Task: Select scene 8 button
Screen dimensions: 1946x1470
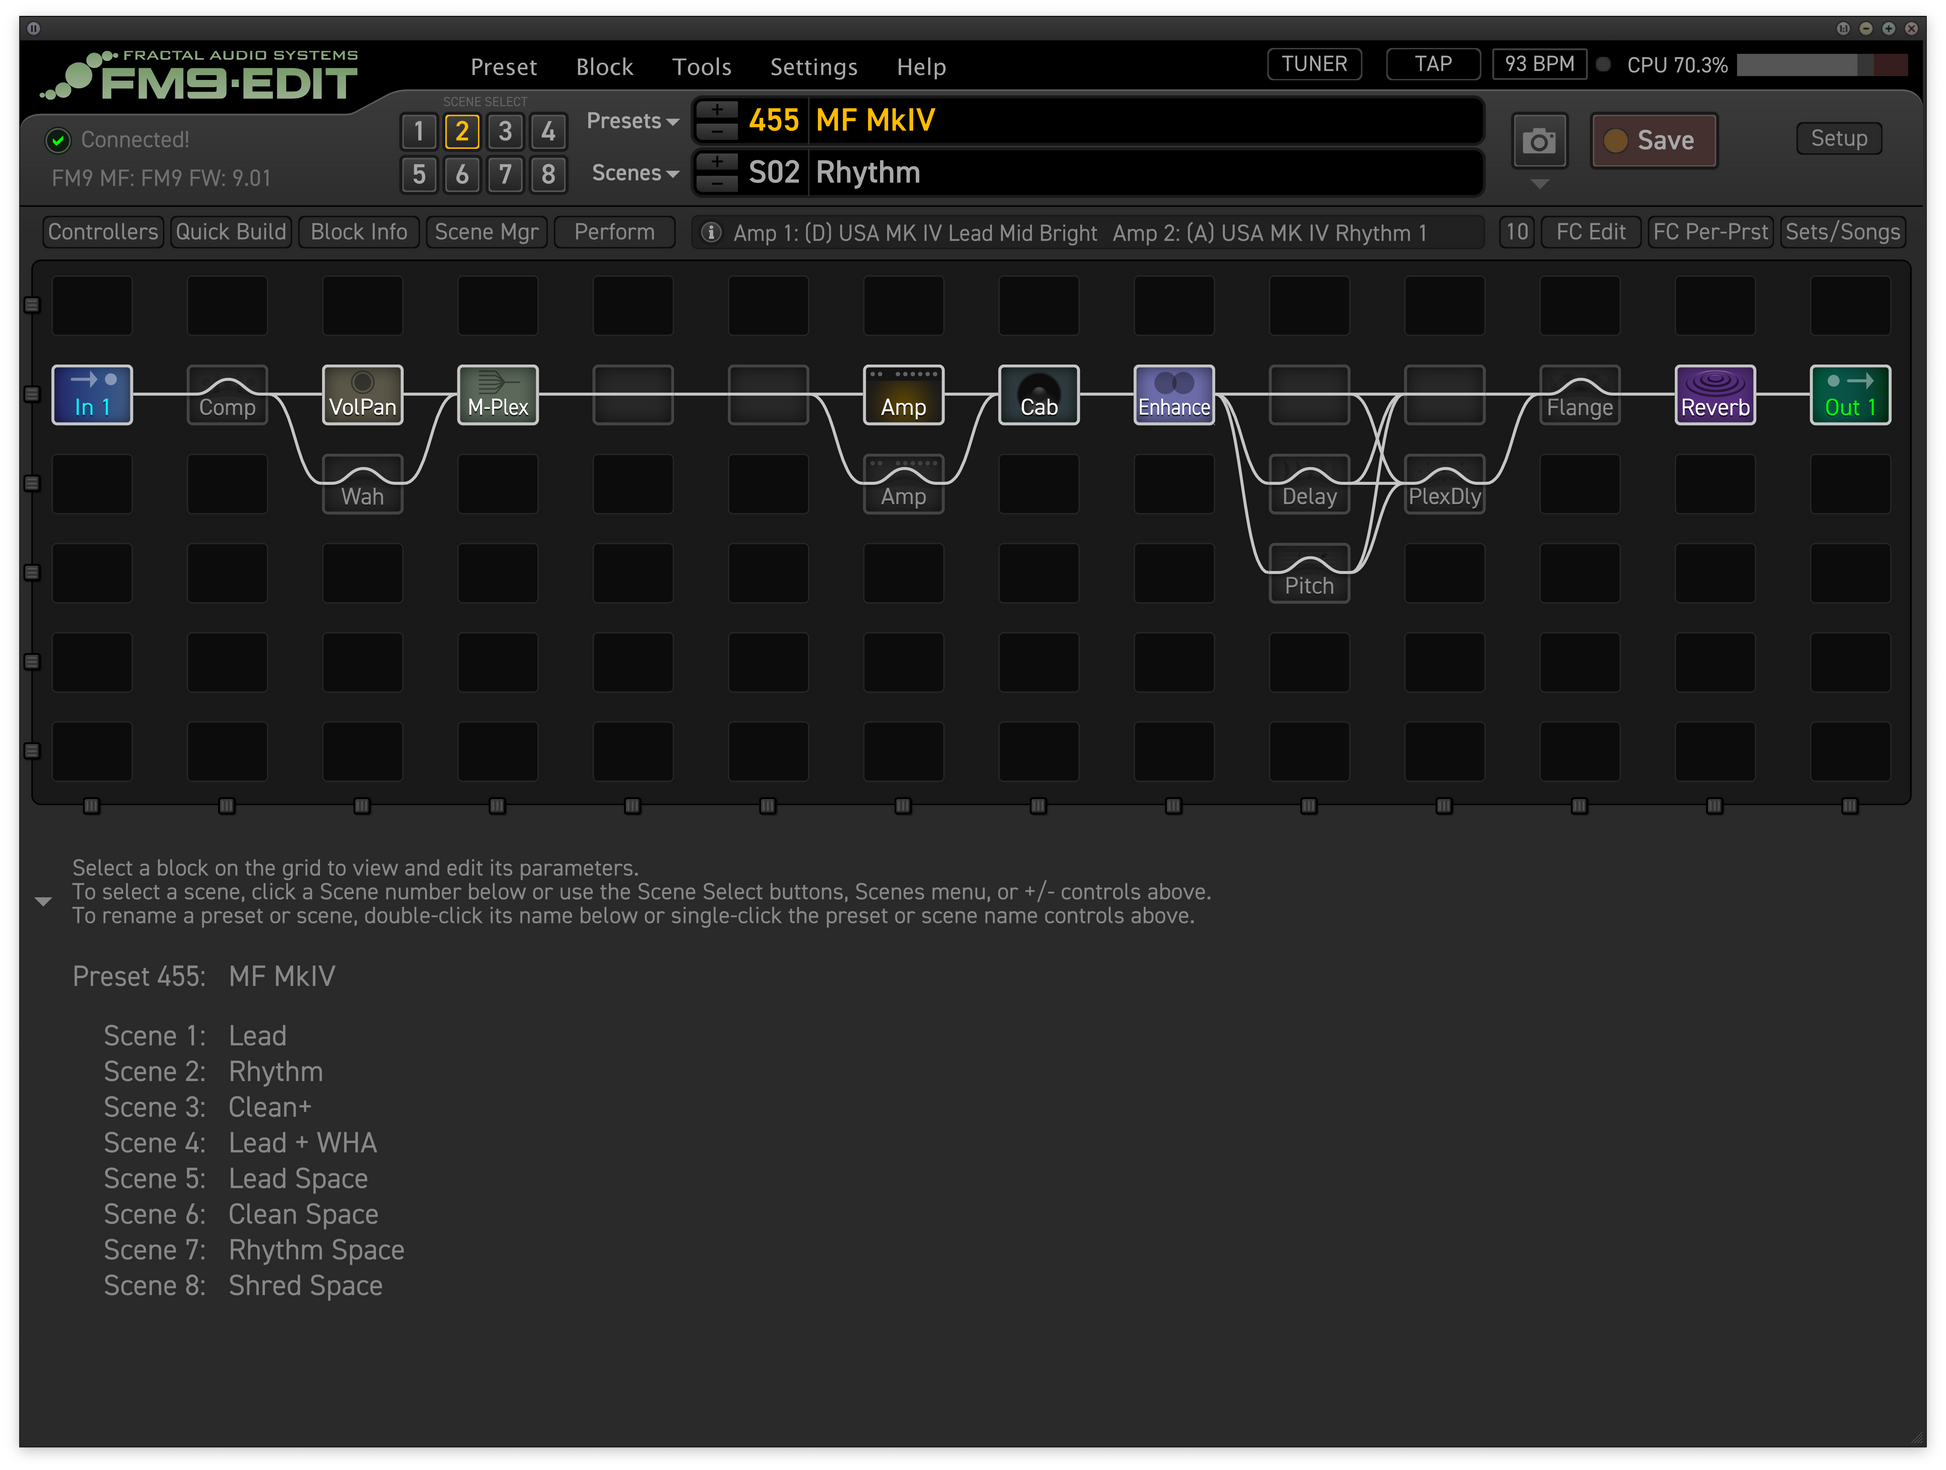Action: (x=548, y=175)
